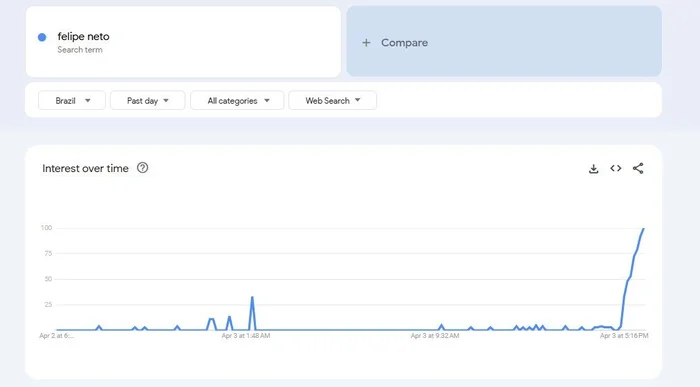Open the embed code icon
The image size is (700, 387).
[x=616, y=168]
